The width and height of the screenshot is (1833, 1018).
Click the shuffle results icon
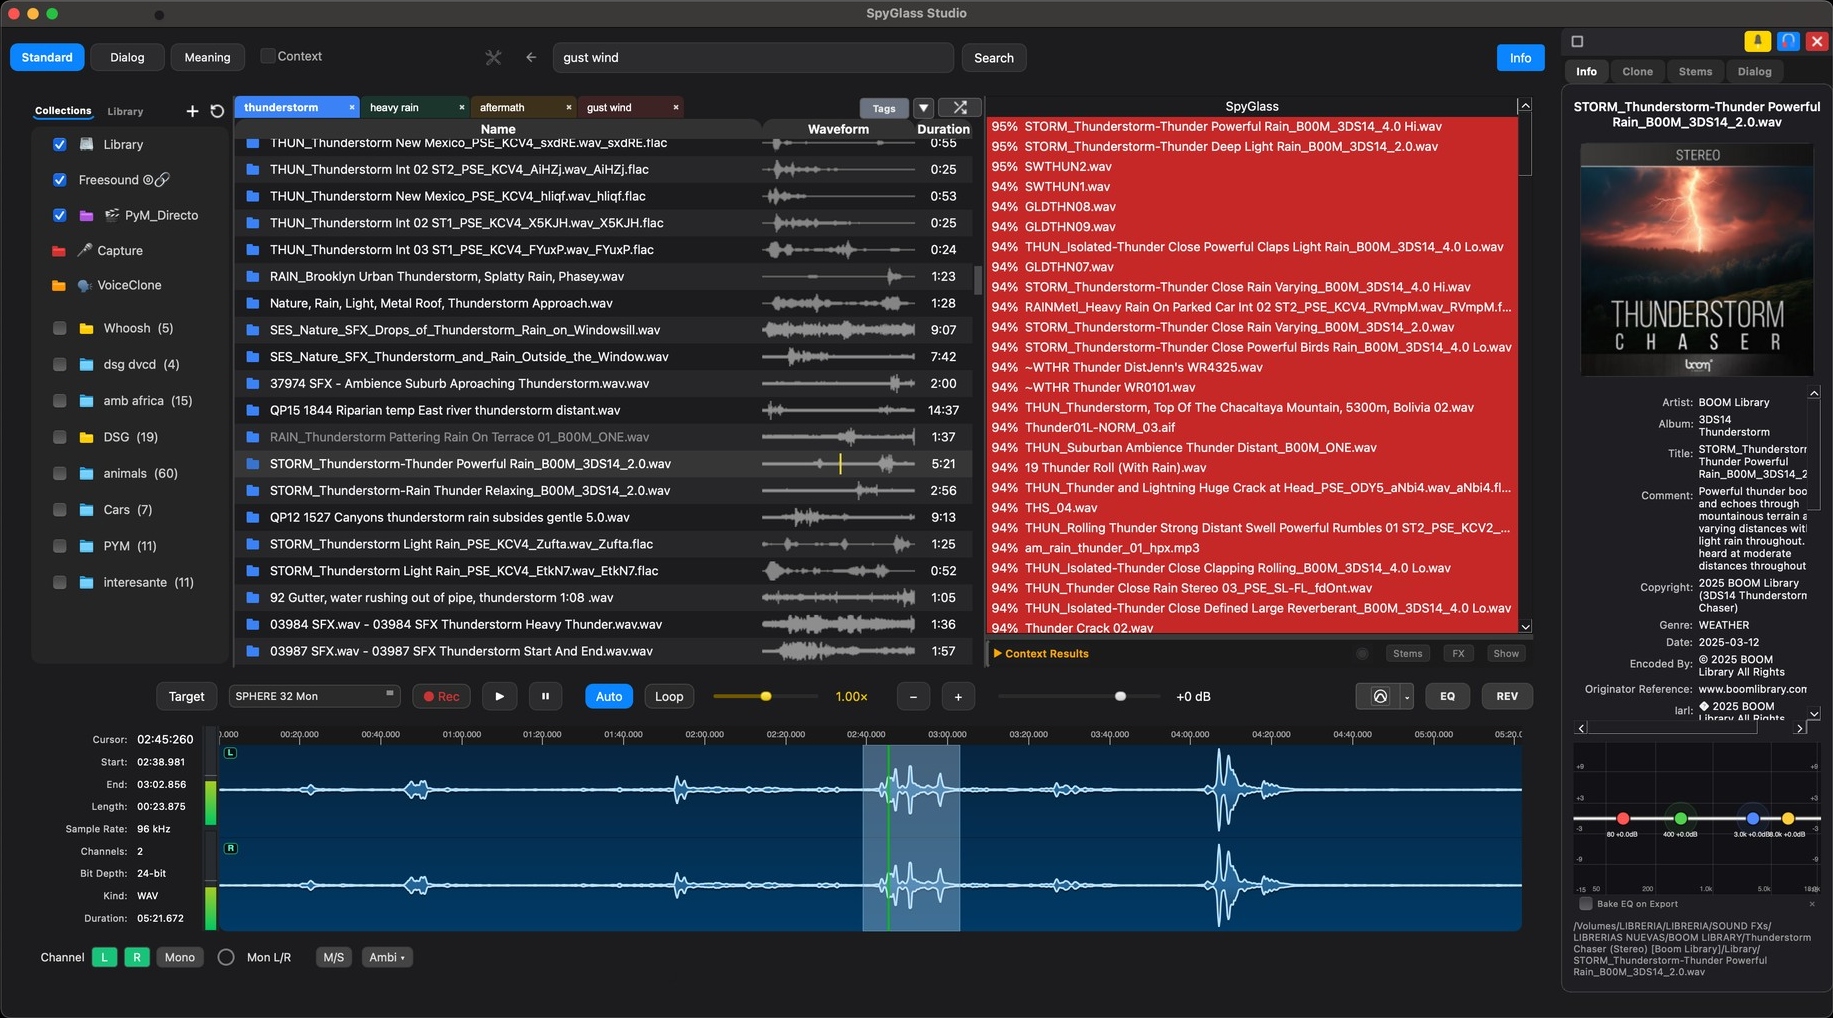960,107
